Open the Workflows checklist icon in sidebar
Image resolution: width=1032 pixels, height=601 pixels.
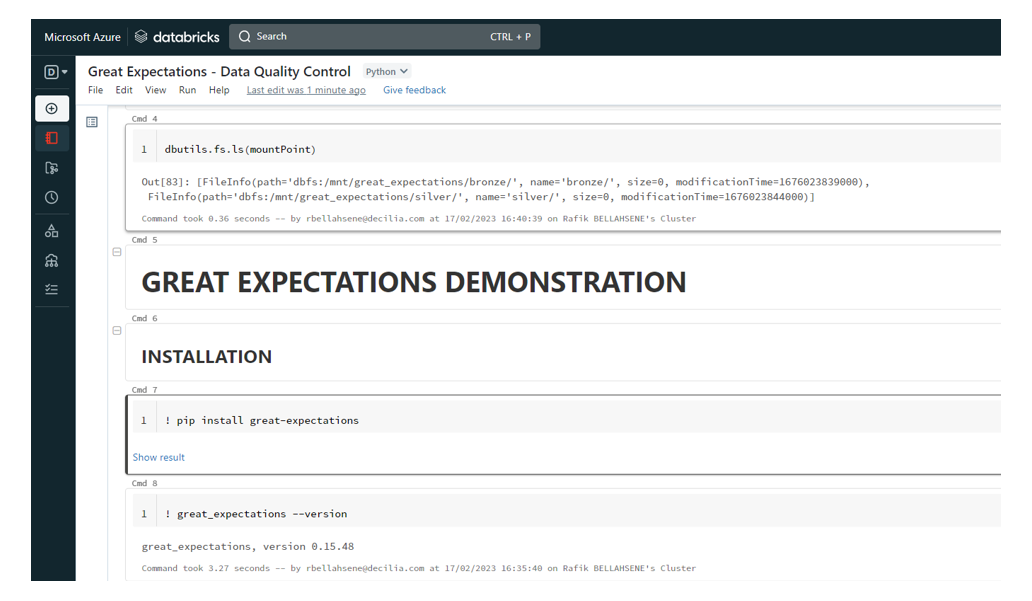click(x=52, y=290)
